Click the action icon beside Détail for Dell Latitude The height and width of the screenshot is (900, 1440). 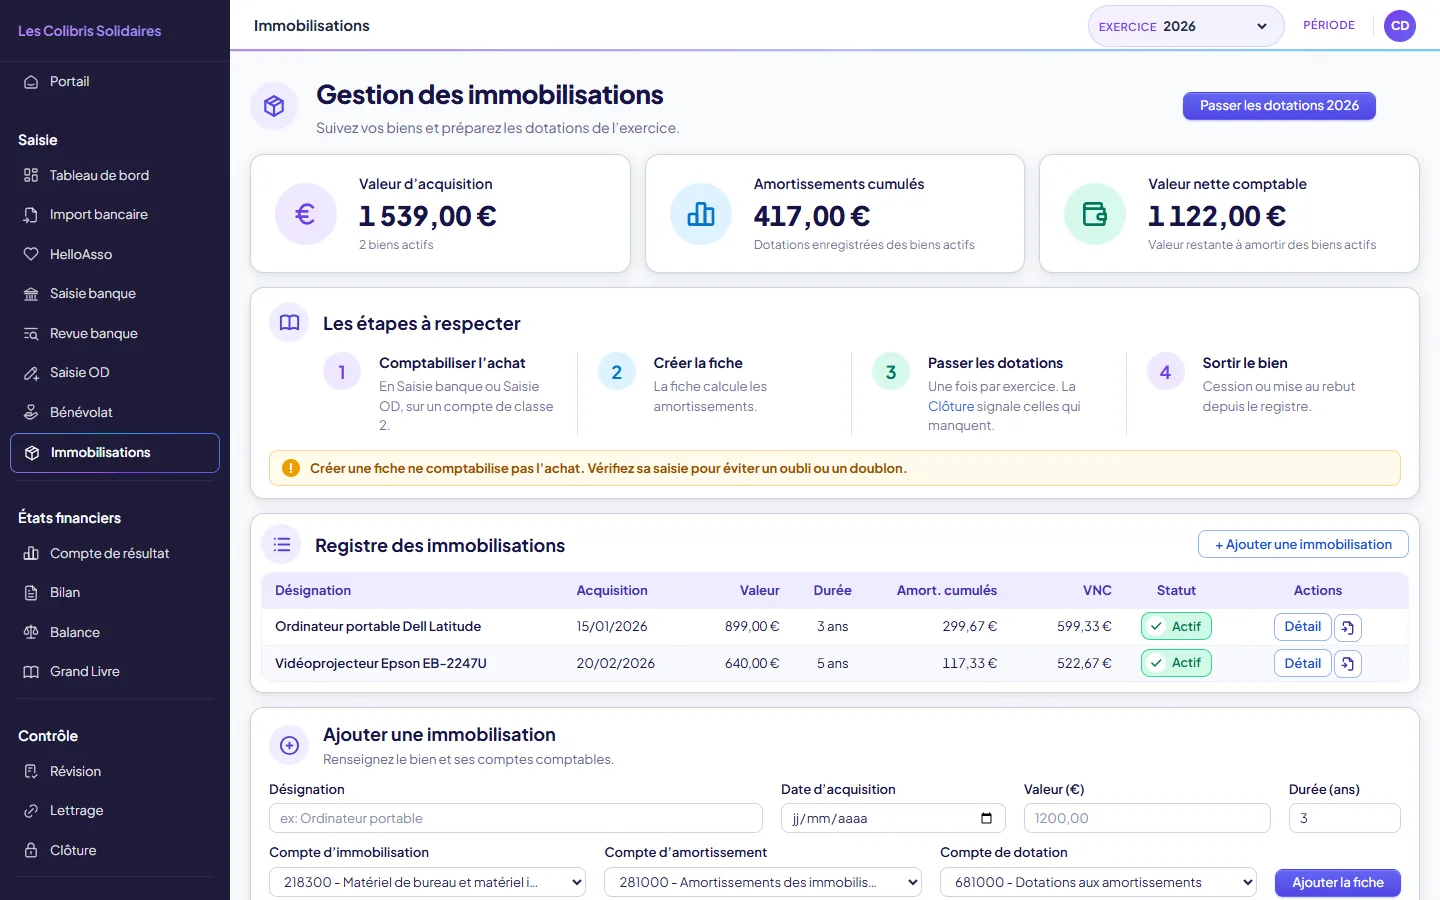point(1348,627)
